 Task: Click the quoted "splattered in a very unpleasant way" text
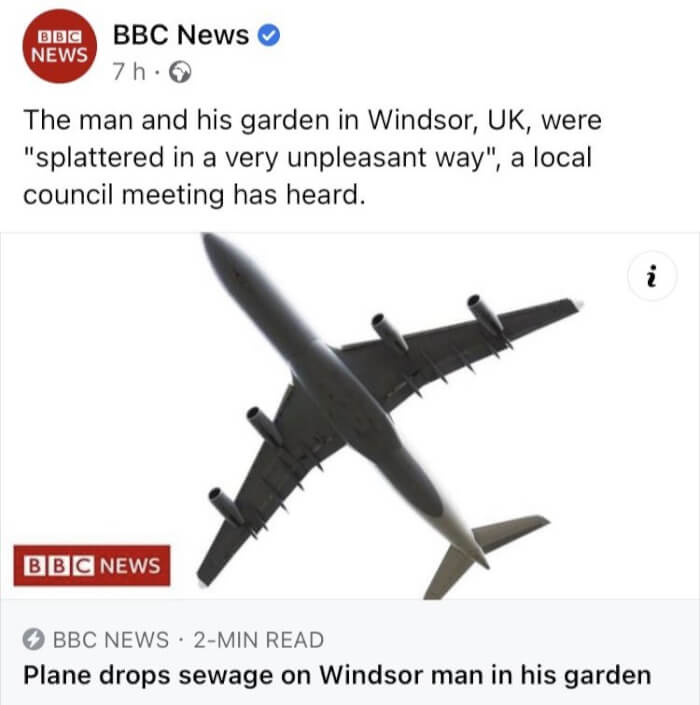[x=262, y=158]
